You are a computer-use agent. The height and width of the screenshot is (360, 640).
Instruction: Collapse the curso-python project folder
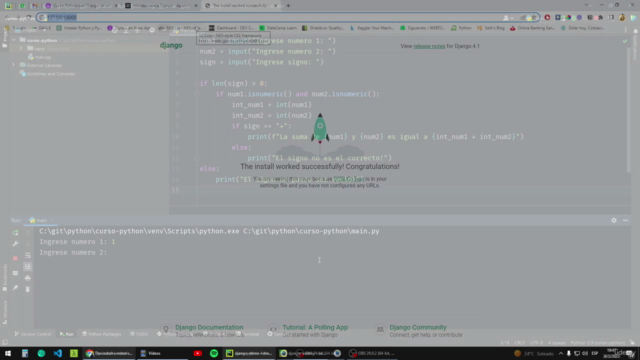click(x=13, y=40)
